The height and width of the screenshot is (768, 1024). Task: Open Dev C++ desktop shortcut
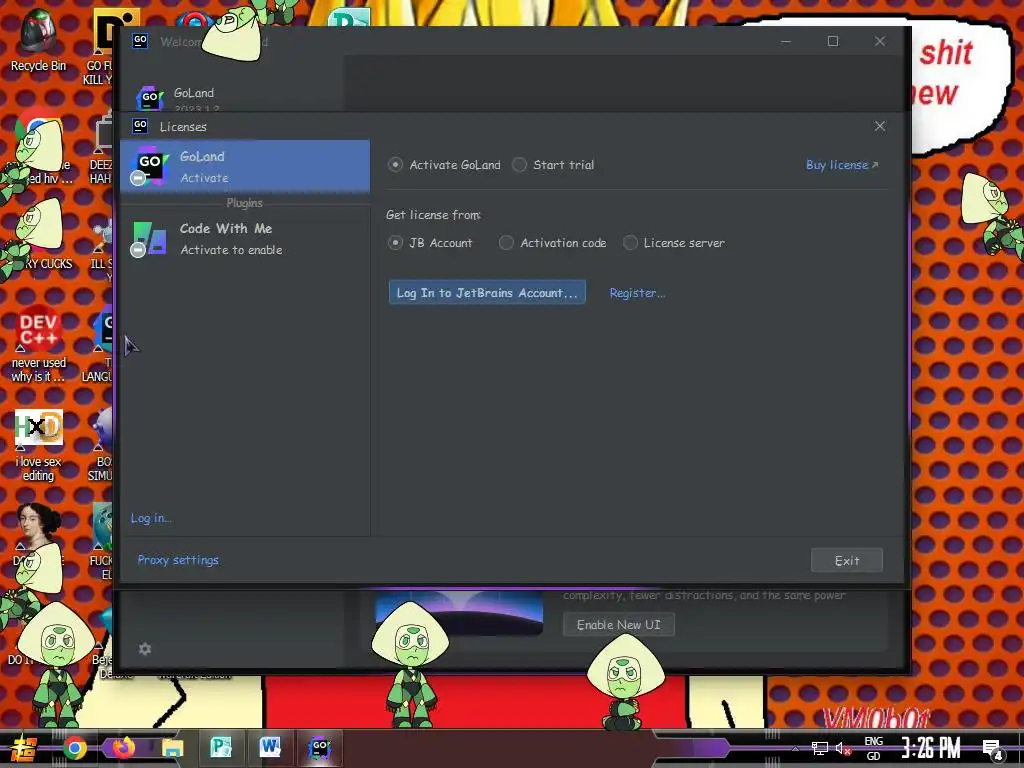39,343
